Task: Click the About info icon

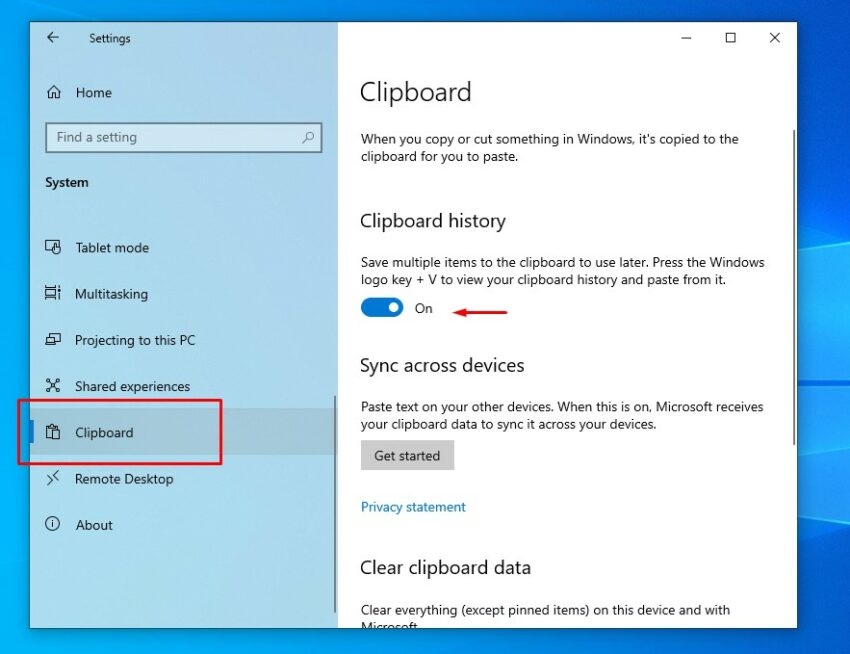Action: click(x=52, y=524)
